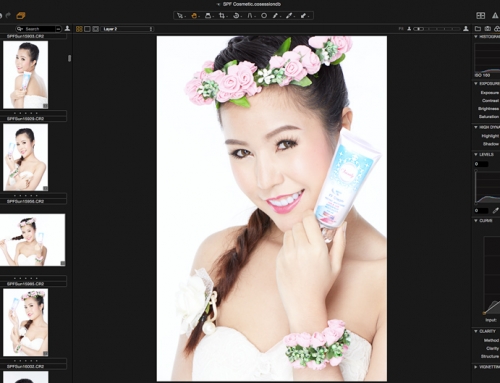Click inside the Search field
The width and height of the screenshot is (500, 383).
(38, 29)
